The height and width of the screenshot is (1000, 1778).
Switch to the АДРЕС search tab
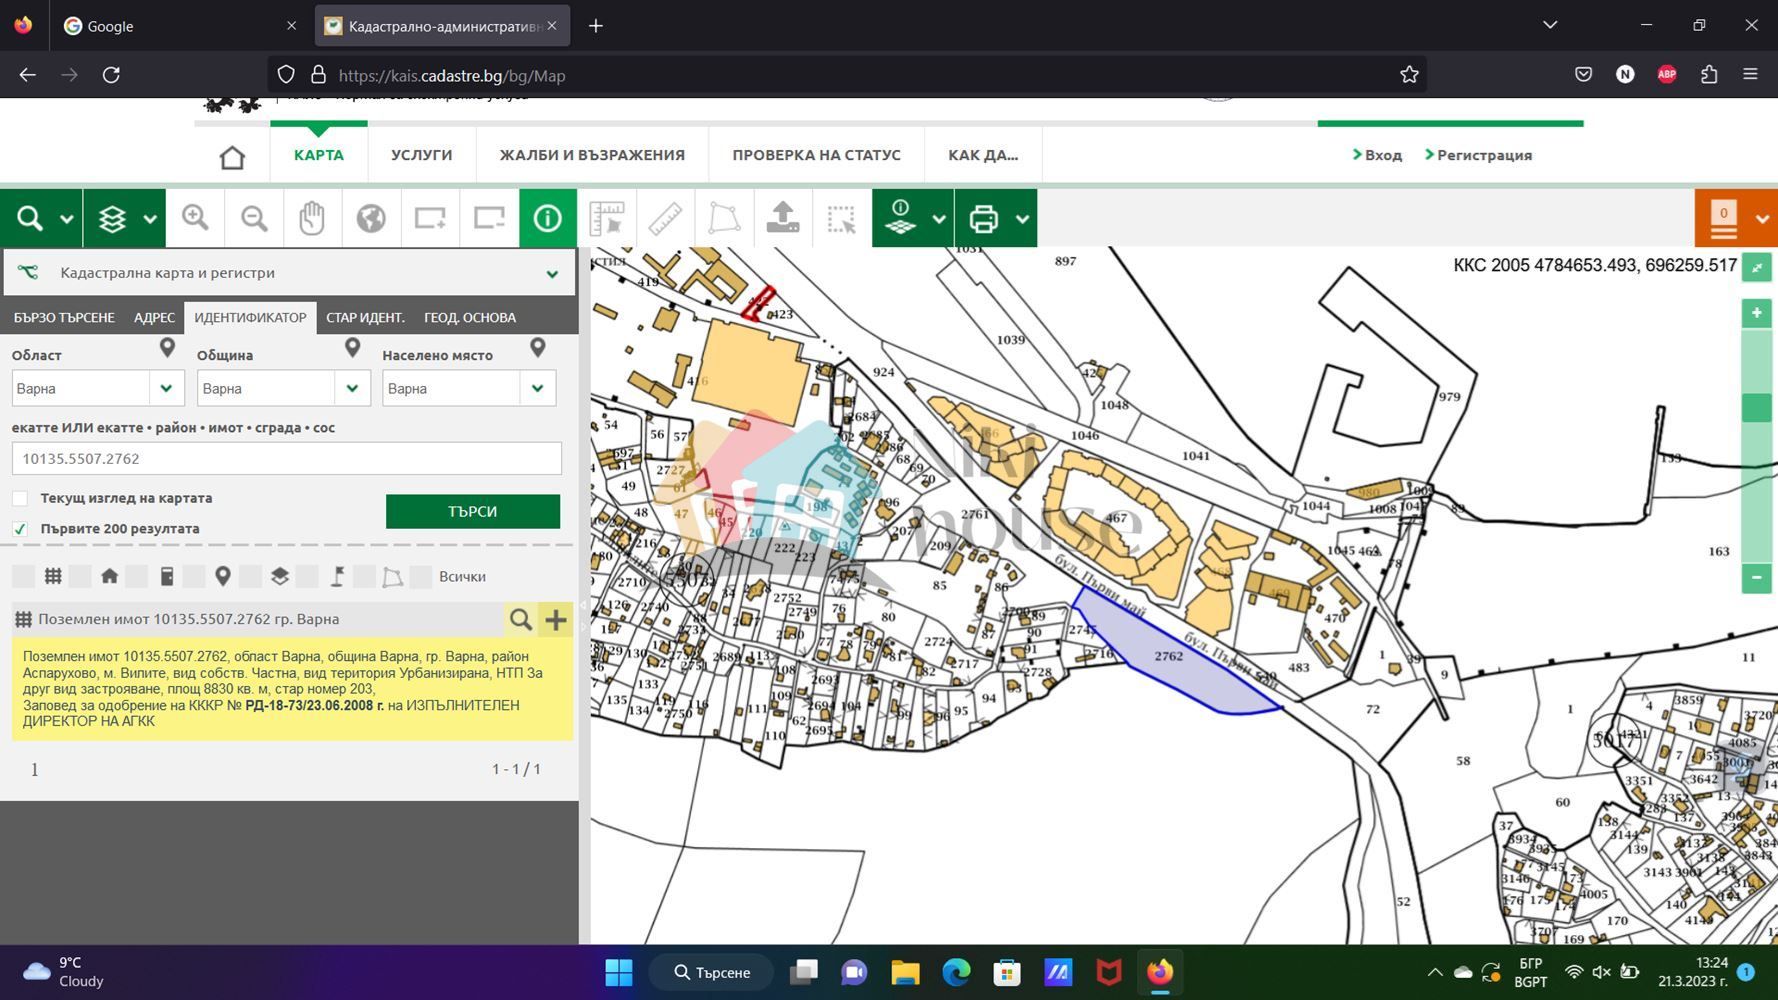(x=154, y=317)
